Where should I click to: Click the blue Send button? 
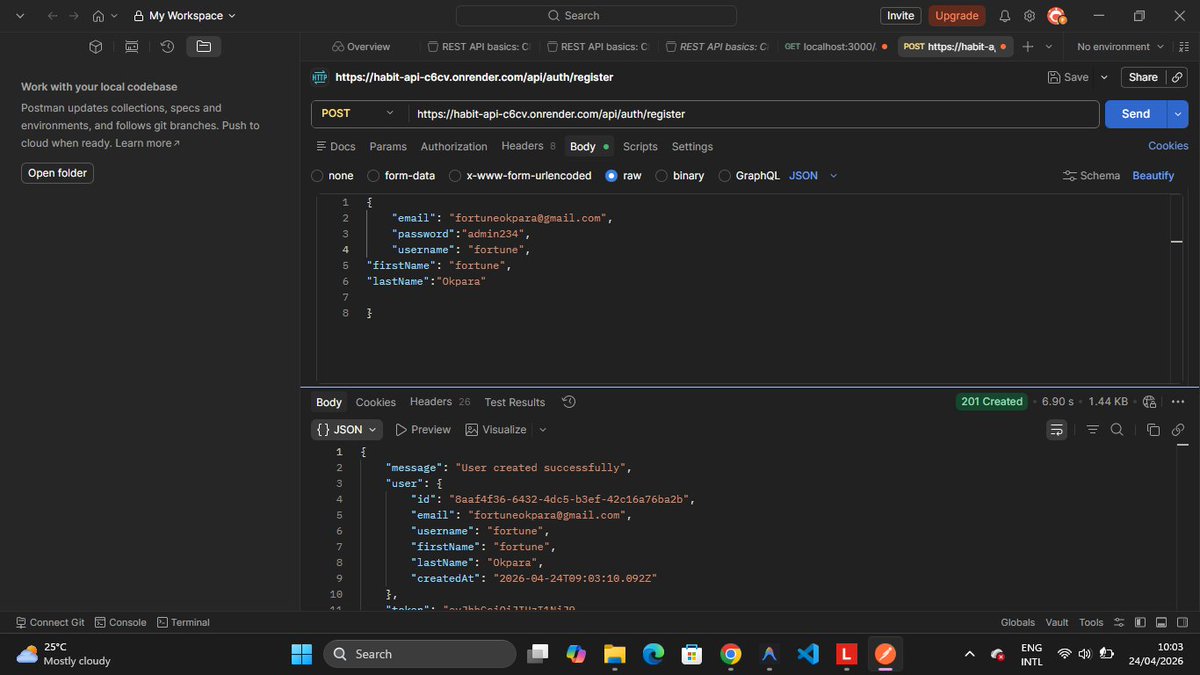[1136, 114]
